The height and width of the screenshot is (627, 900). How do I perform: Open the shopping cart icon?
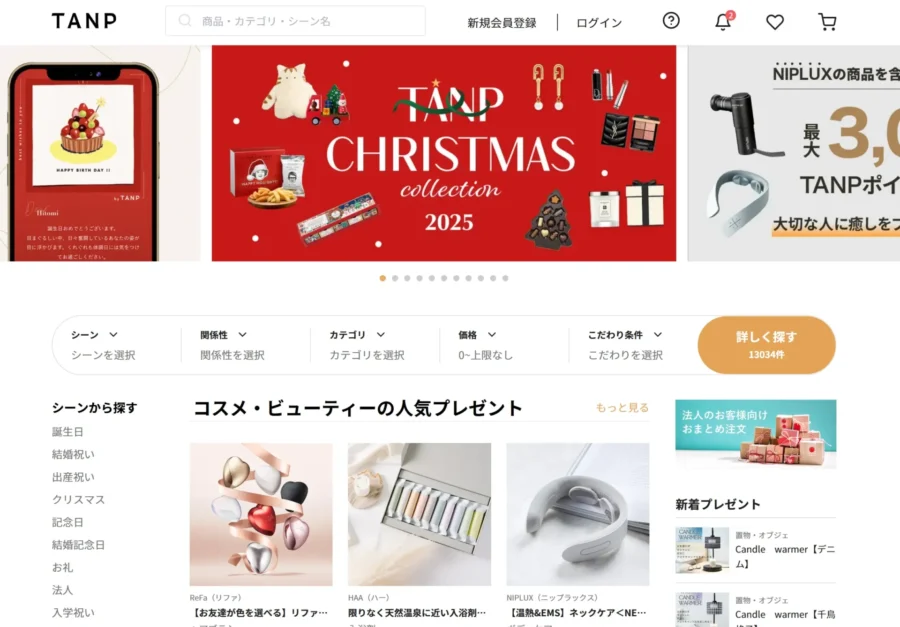coord(827,22)
